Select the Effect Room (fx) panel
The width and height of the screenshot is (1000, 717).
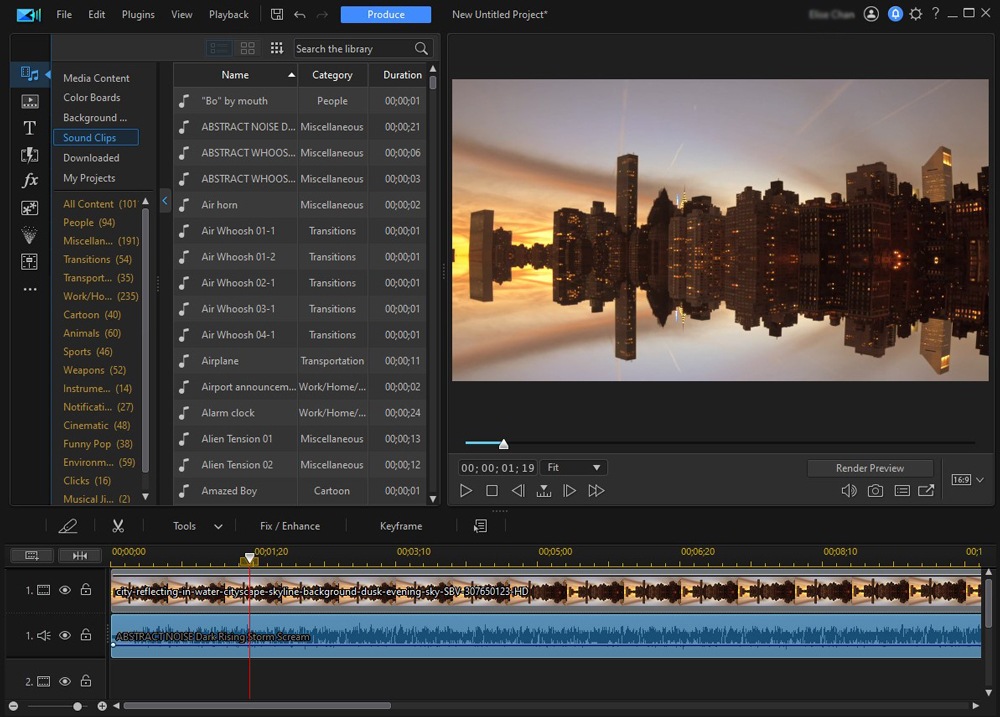click(x=29, y=181)
